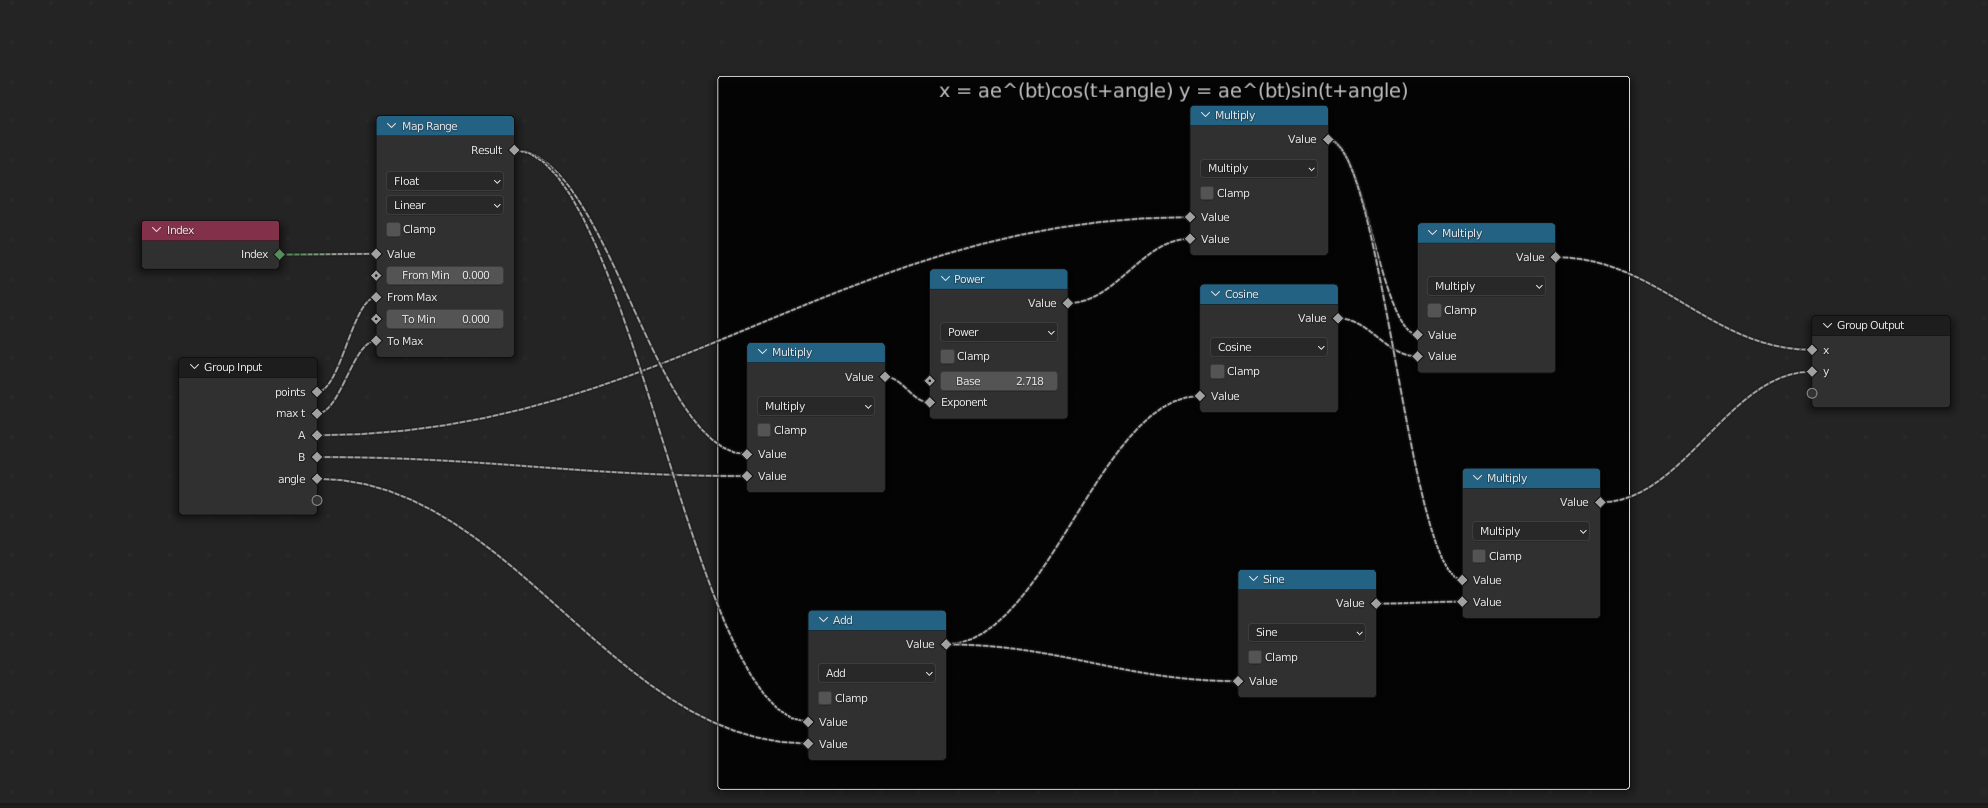Image resolution: width=1988 pixels, height=808 pixels.
Task: Enable Clamp checkbox in Sine node
Action: tap(1255, 657)
